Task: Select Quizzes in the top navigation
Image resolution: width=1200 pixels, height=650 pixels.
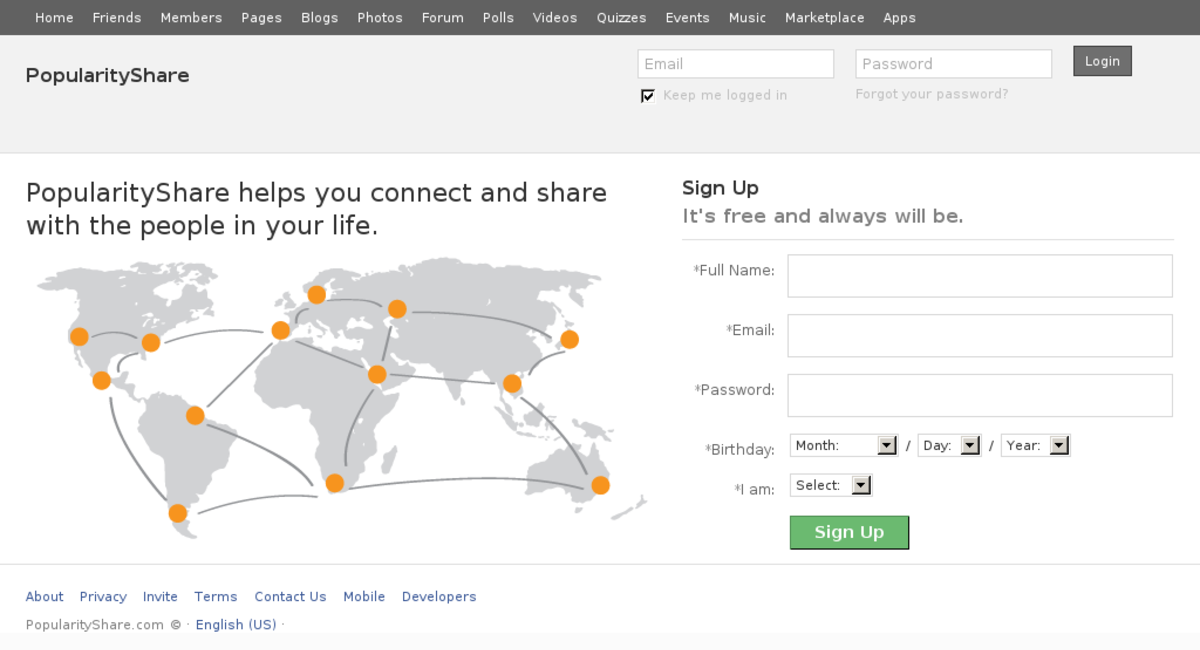Action: pos(621,18)
